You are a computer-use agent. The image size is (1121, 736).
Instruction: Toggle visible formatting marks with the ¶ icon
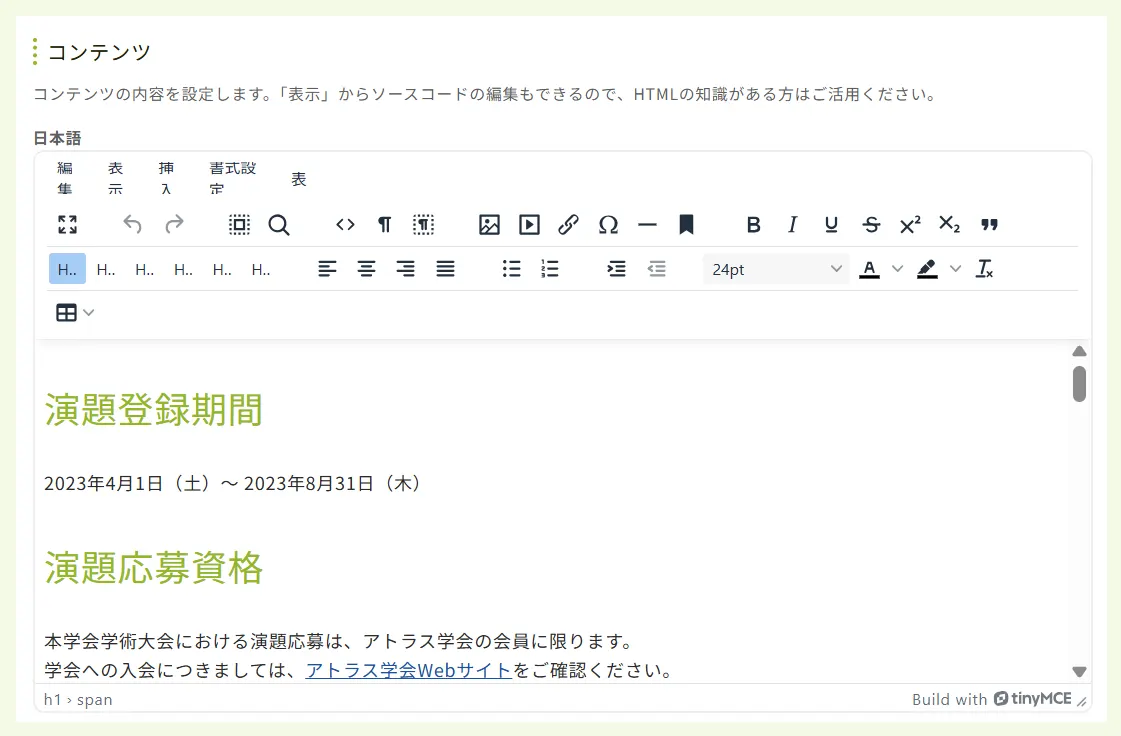[384, 225]
